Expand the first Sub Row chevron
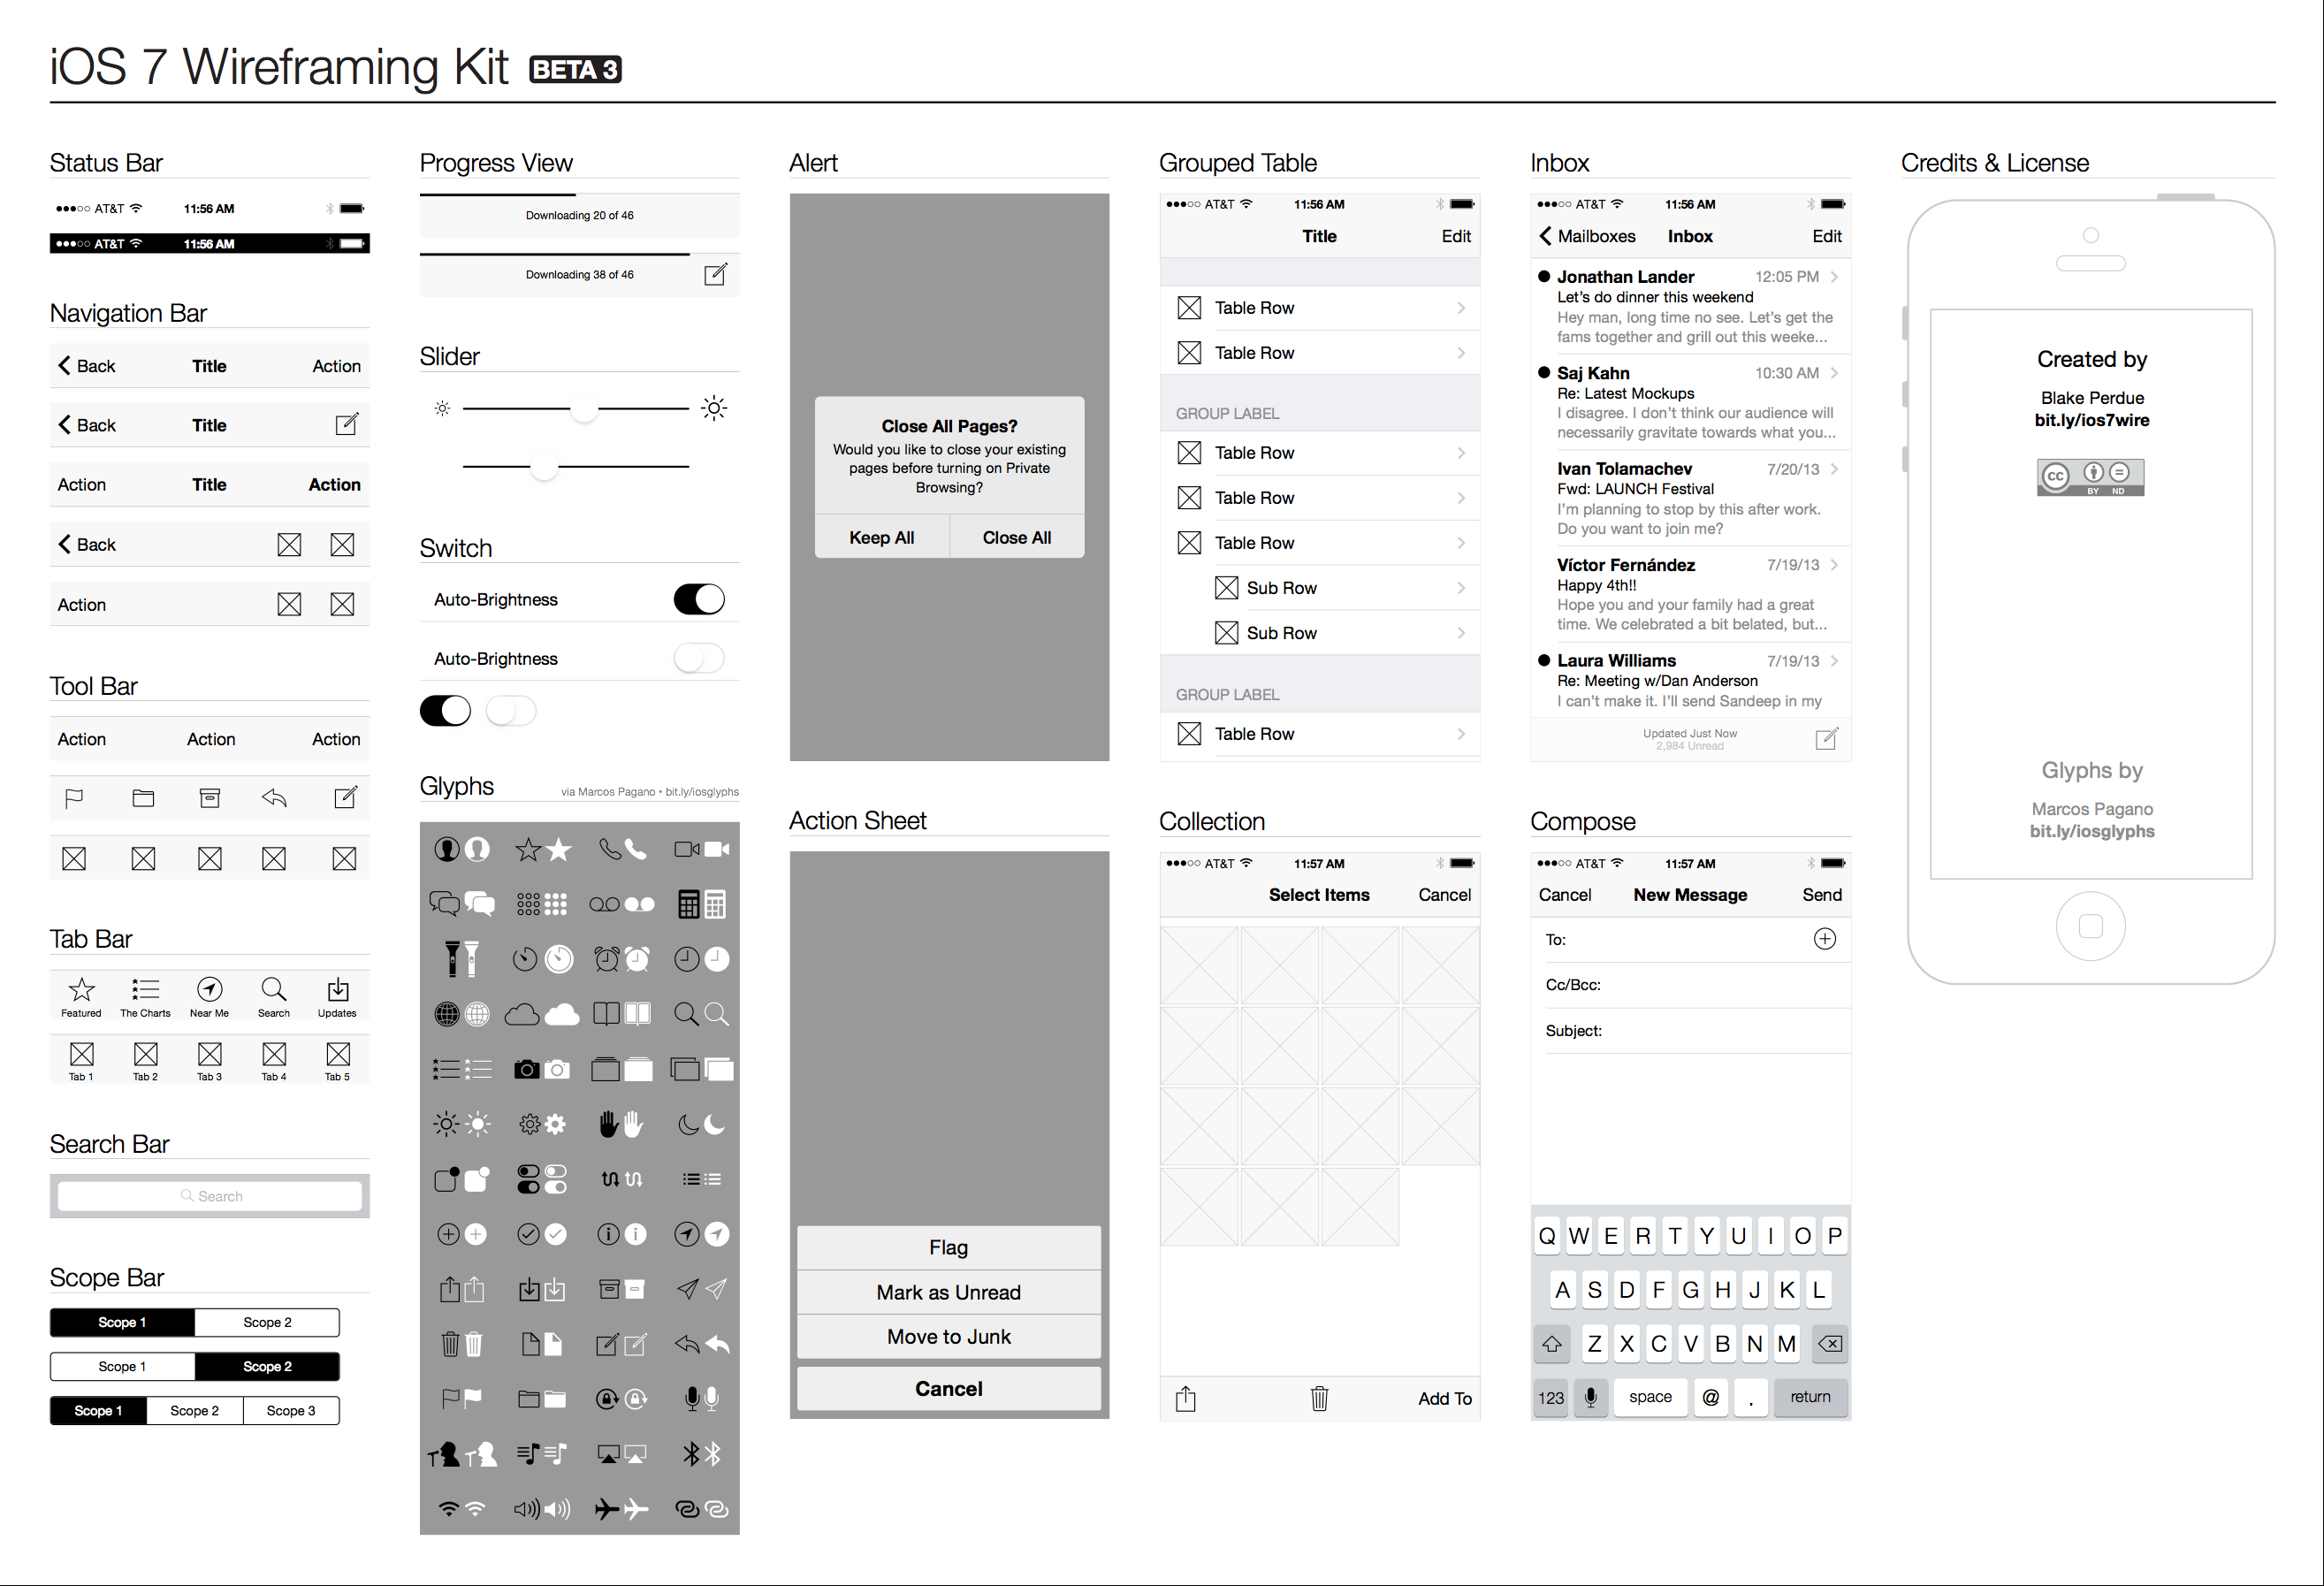The height and width of the screenshot is (1586, 2324). pyautogui.click(x=1461, y=587)
